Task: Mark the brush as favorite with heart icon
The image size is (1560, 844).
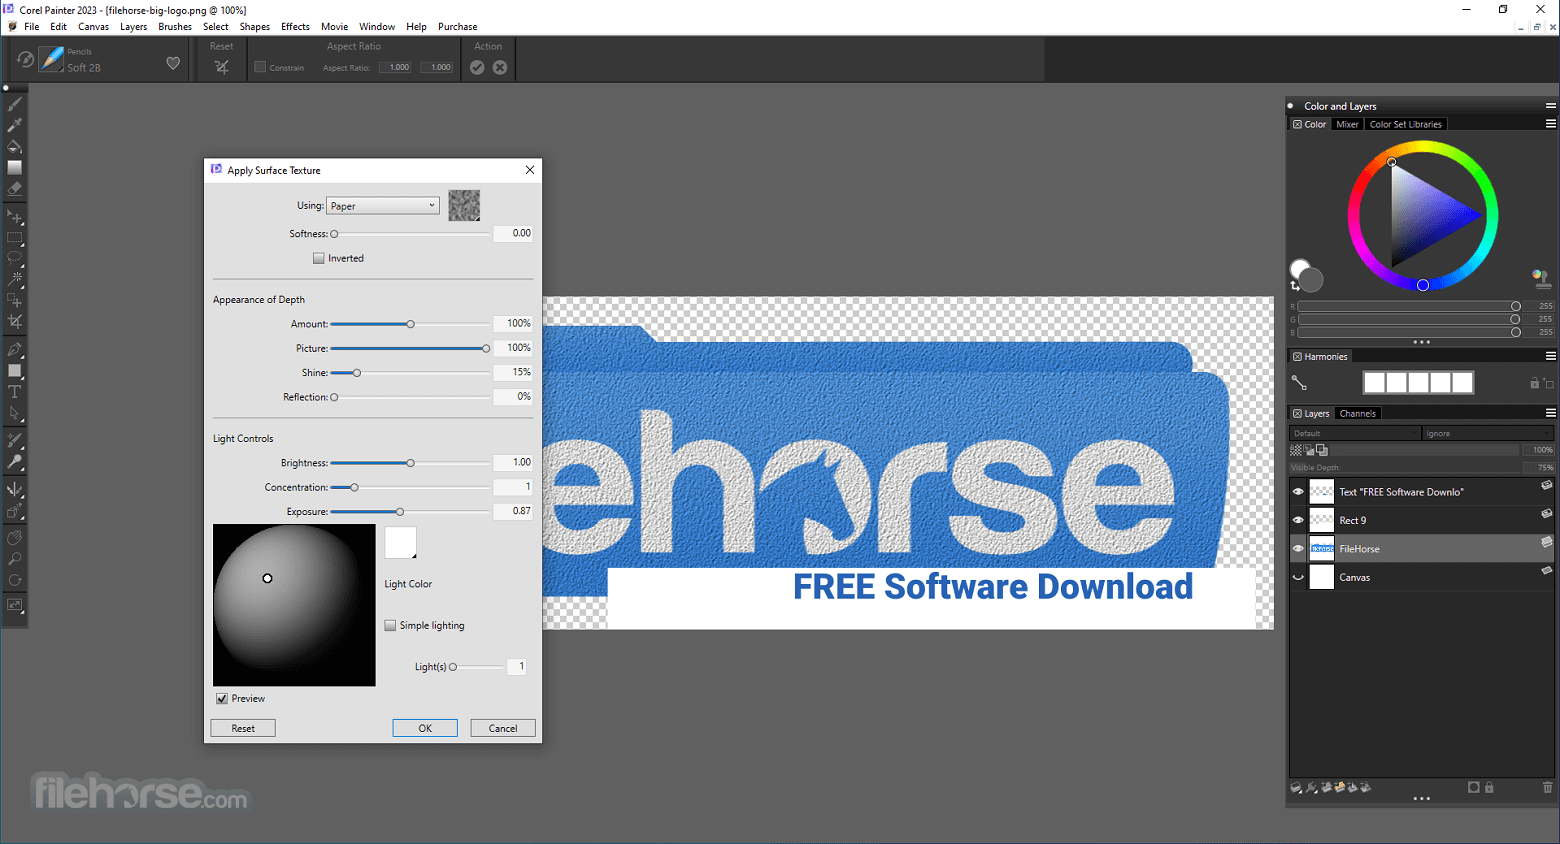Action: (x=173, y=63)
